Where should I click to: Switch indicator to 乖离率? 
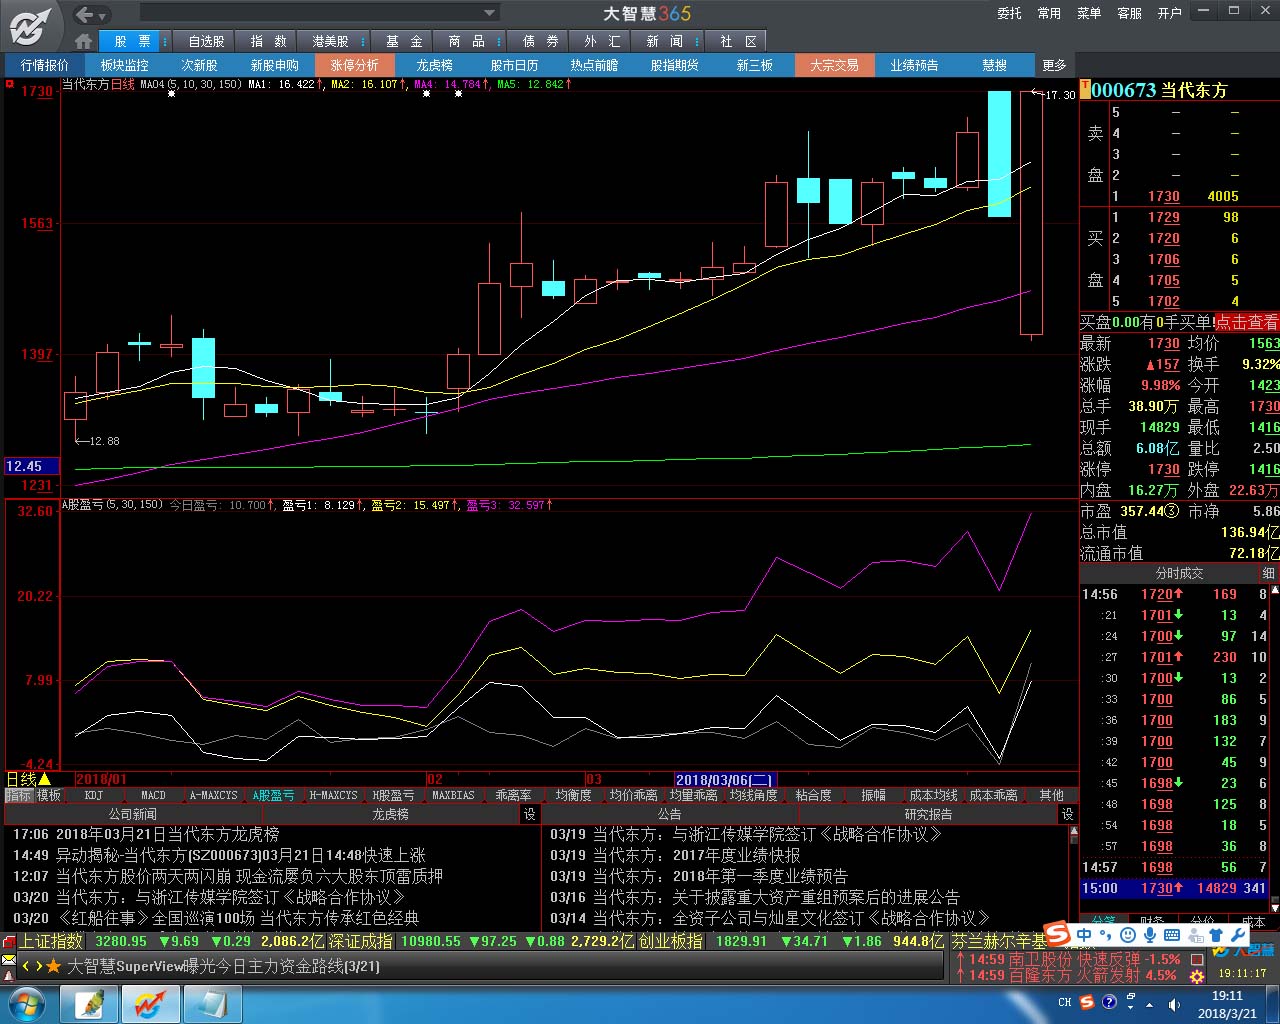click(x=513, y=795)
